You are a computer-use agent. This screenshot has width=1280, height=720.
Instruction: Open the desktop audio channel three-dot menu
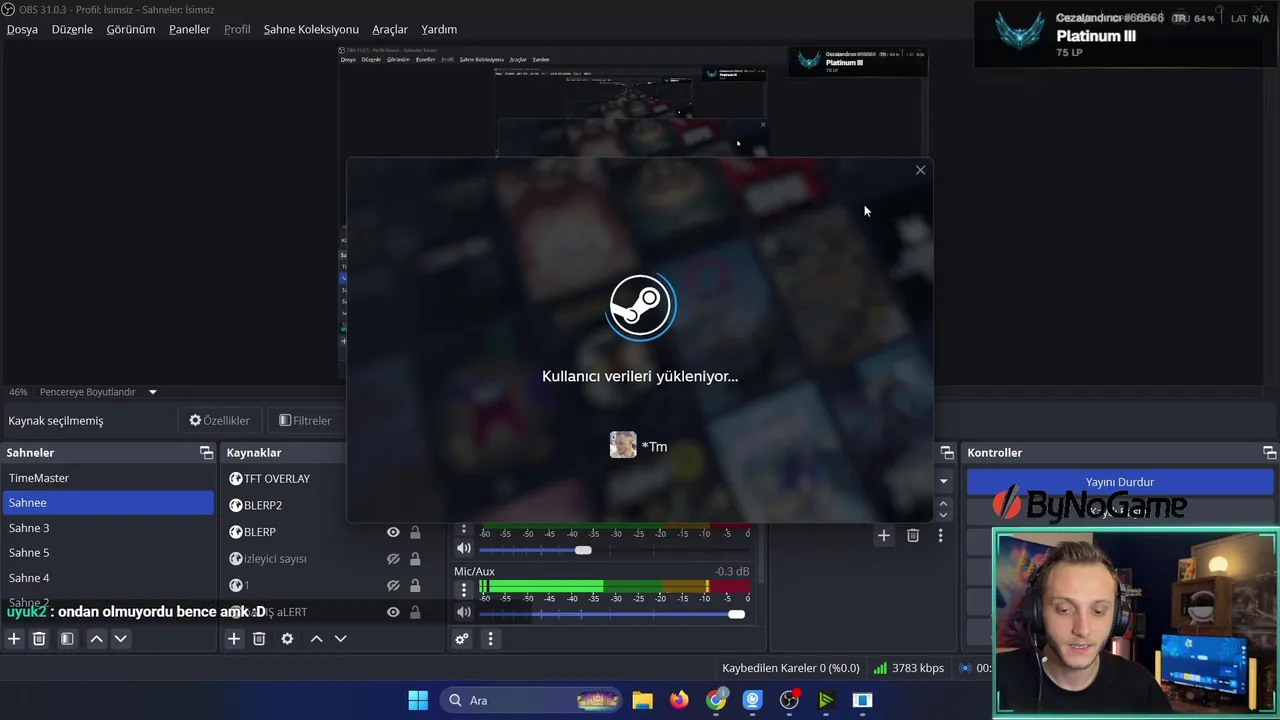(463, 529)
